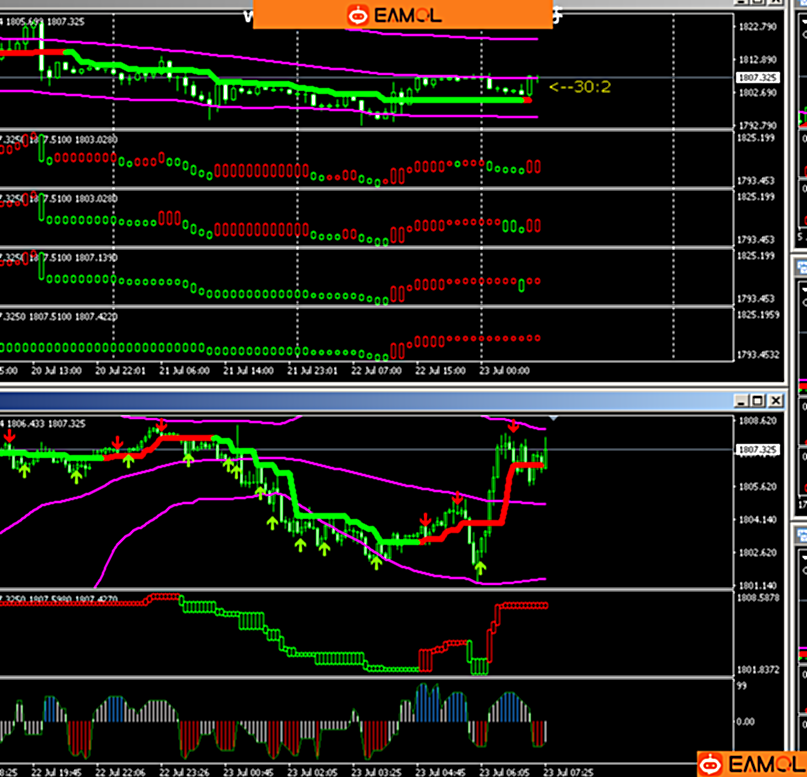Maximize the lower chart window
The image size is (807, 777).
pos(758,401)
